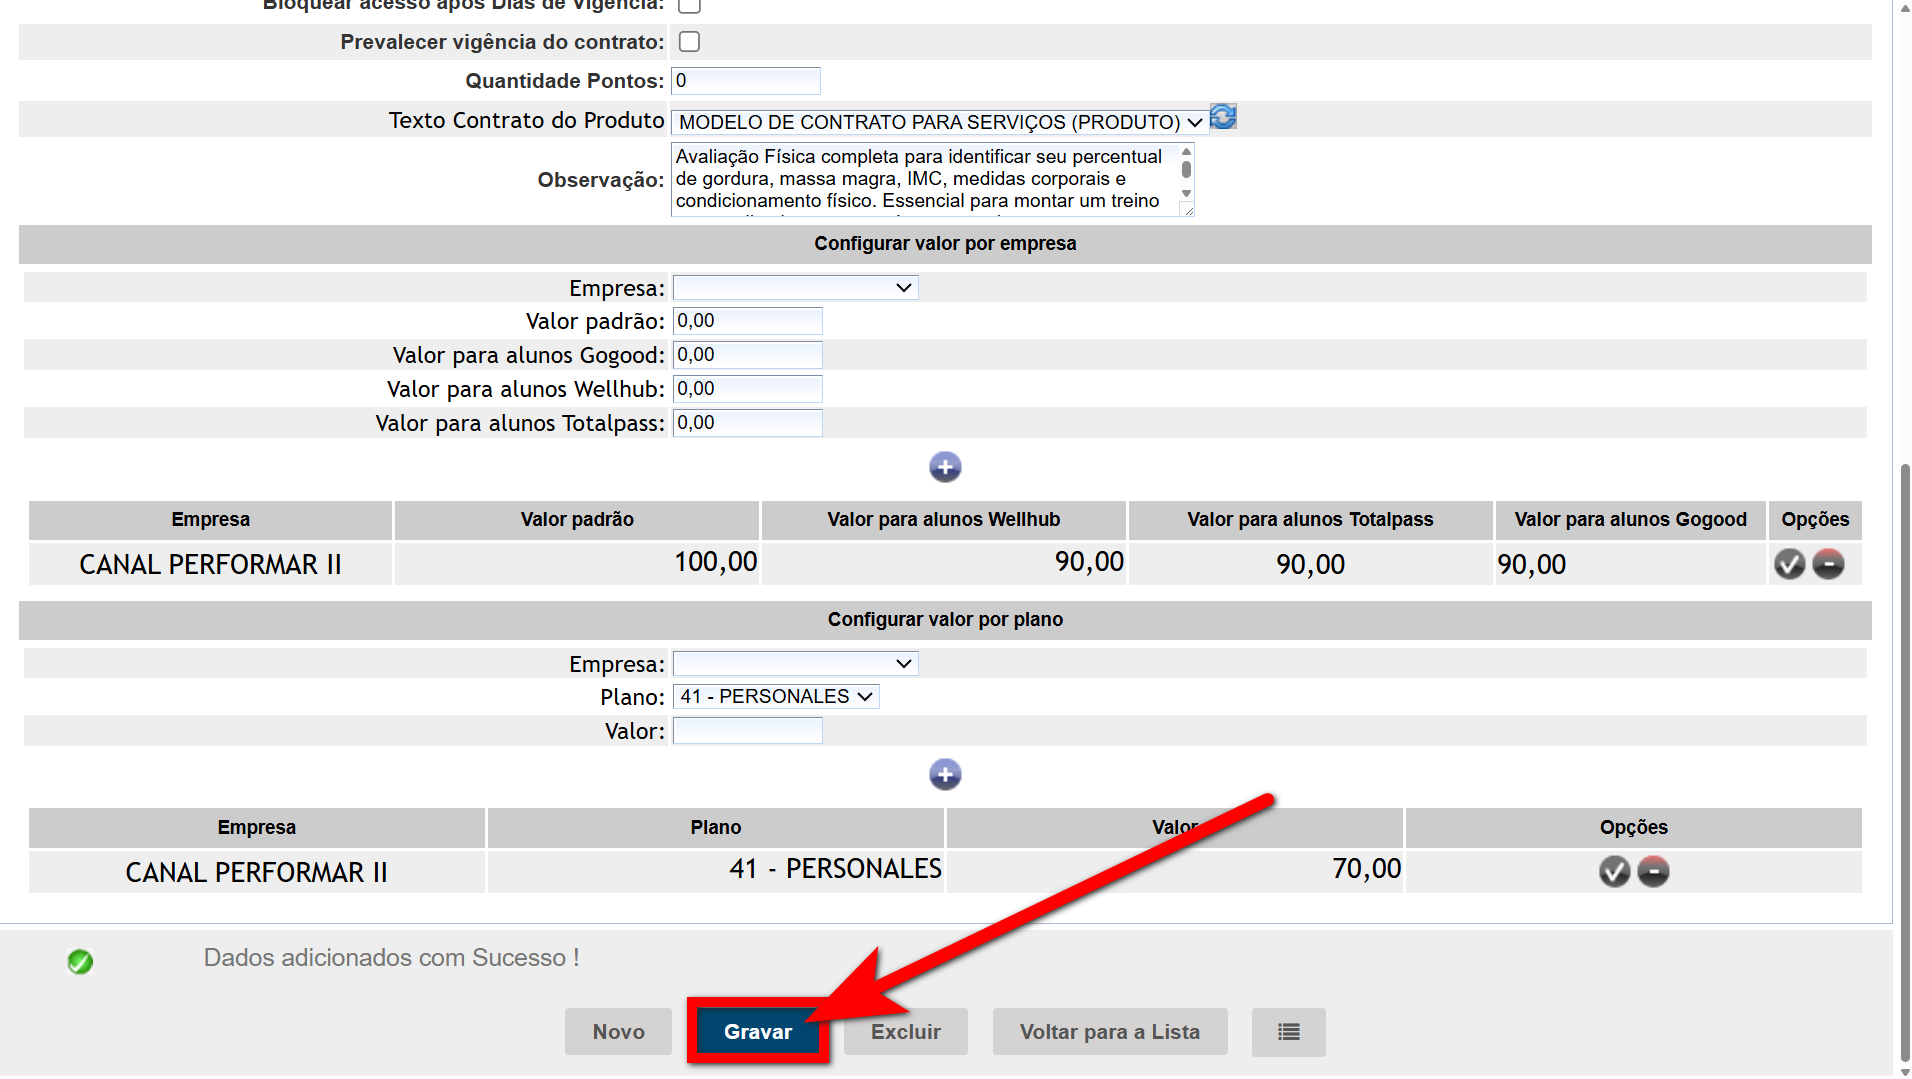Click plus icon to add plan value
The image size is (1912, 1079).
point(944,775)
